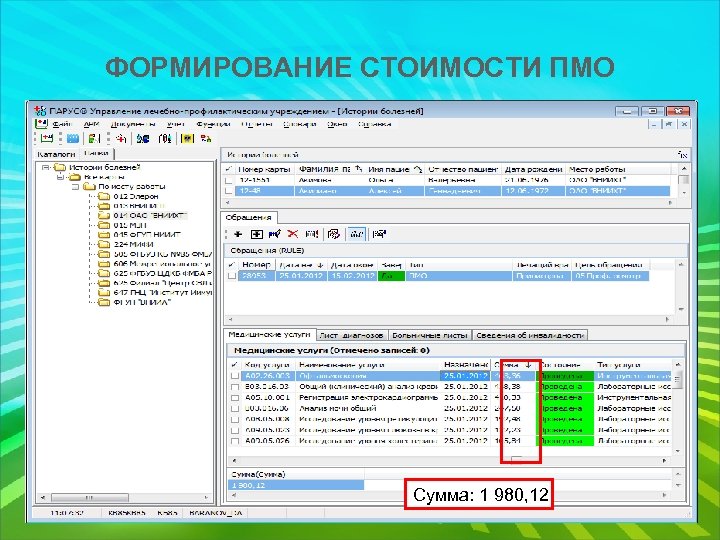Click folder icon of 012 Элерон
The height and width of the screenshot is (540, 720).
click(x=105, y=196)
